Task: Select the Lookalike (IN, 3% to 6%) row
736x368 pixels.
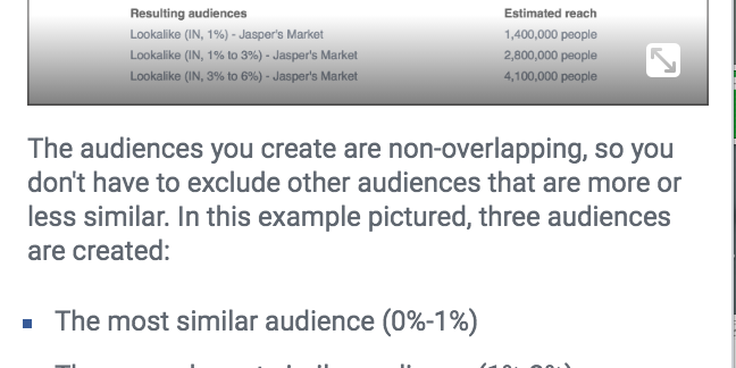Action: click(x=363, y=76)
